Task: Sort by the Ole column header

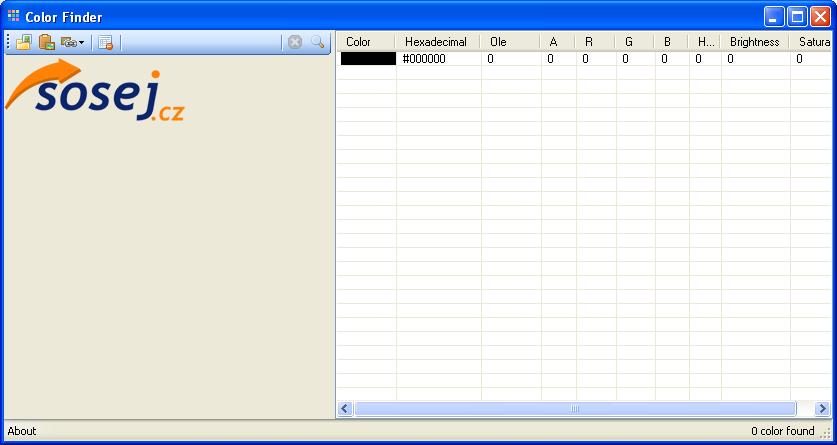Action: pos(510,42)
